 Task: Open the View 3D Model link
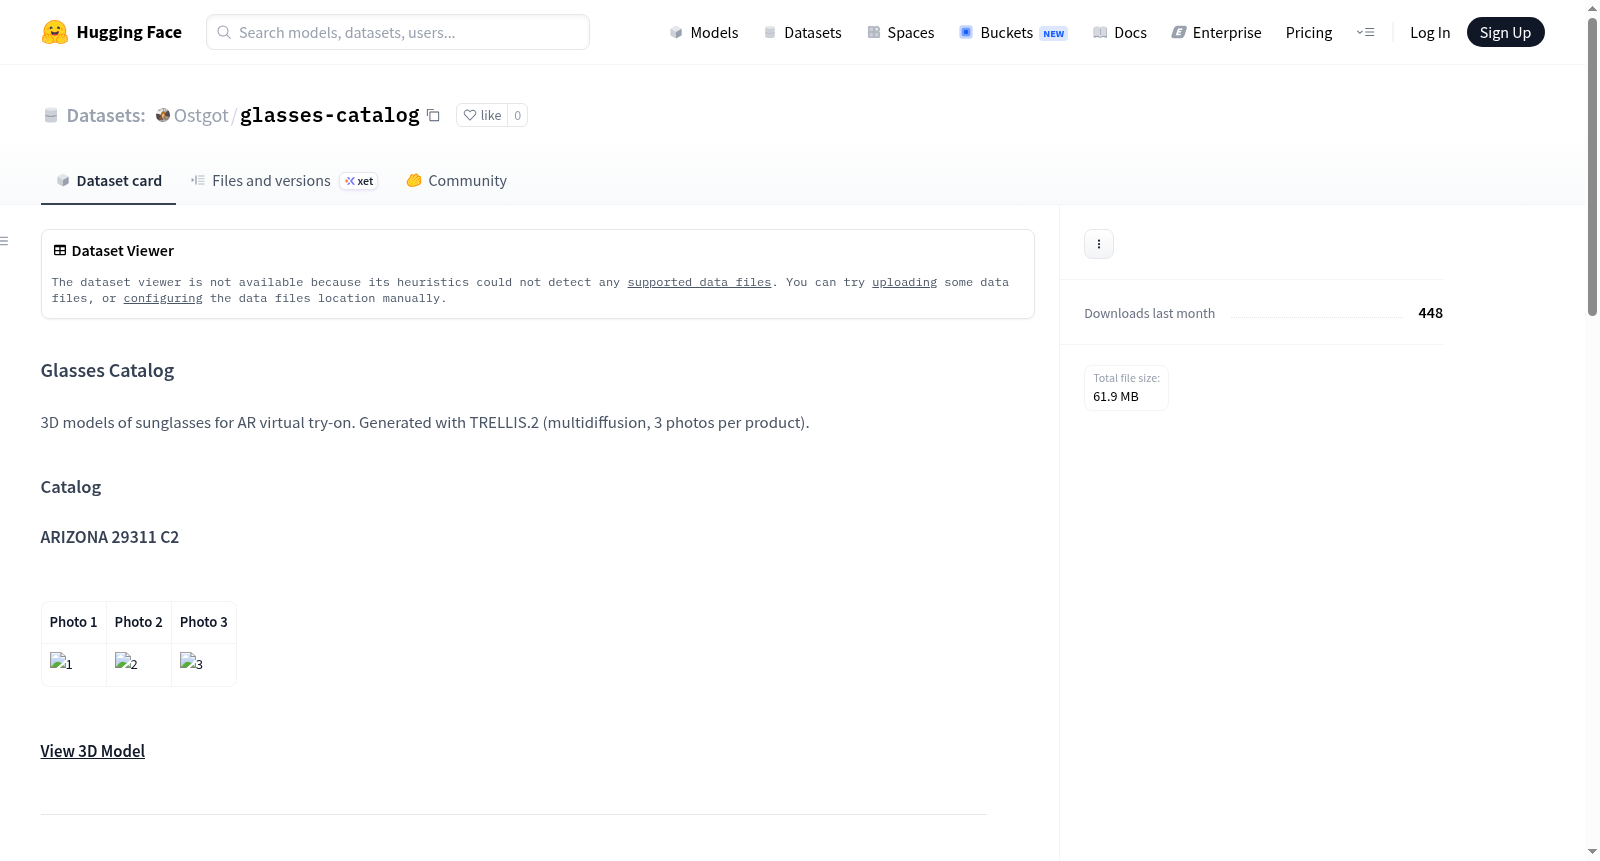[x=93, y=751]
